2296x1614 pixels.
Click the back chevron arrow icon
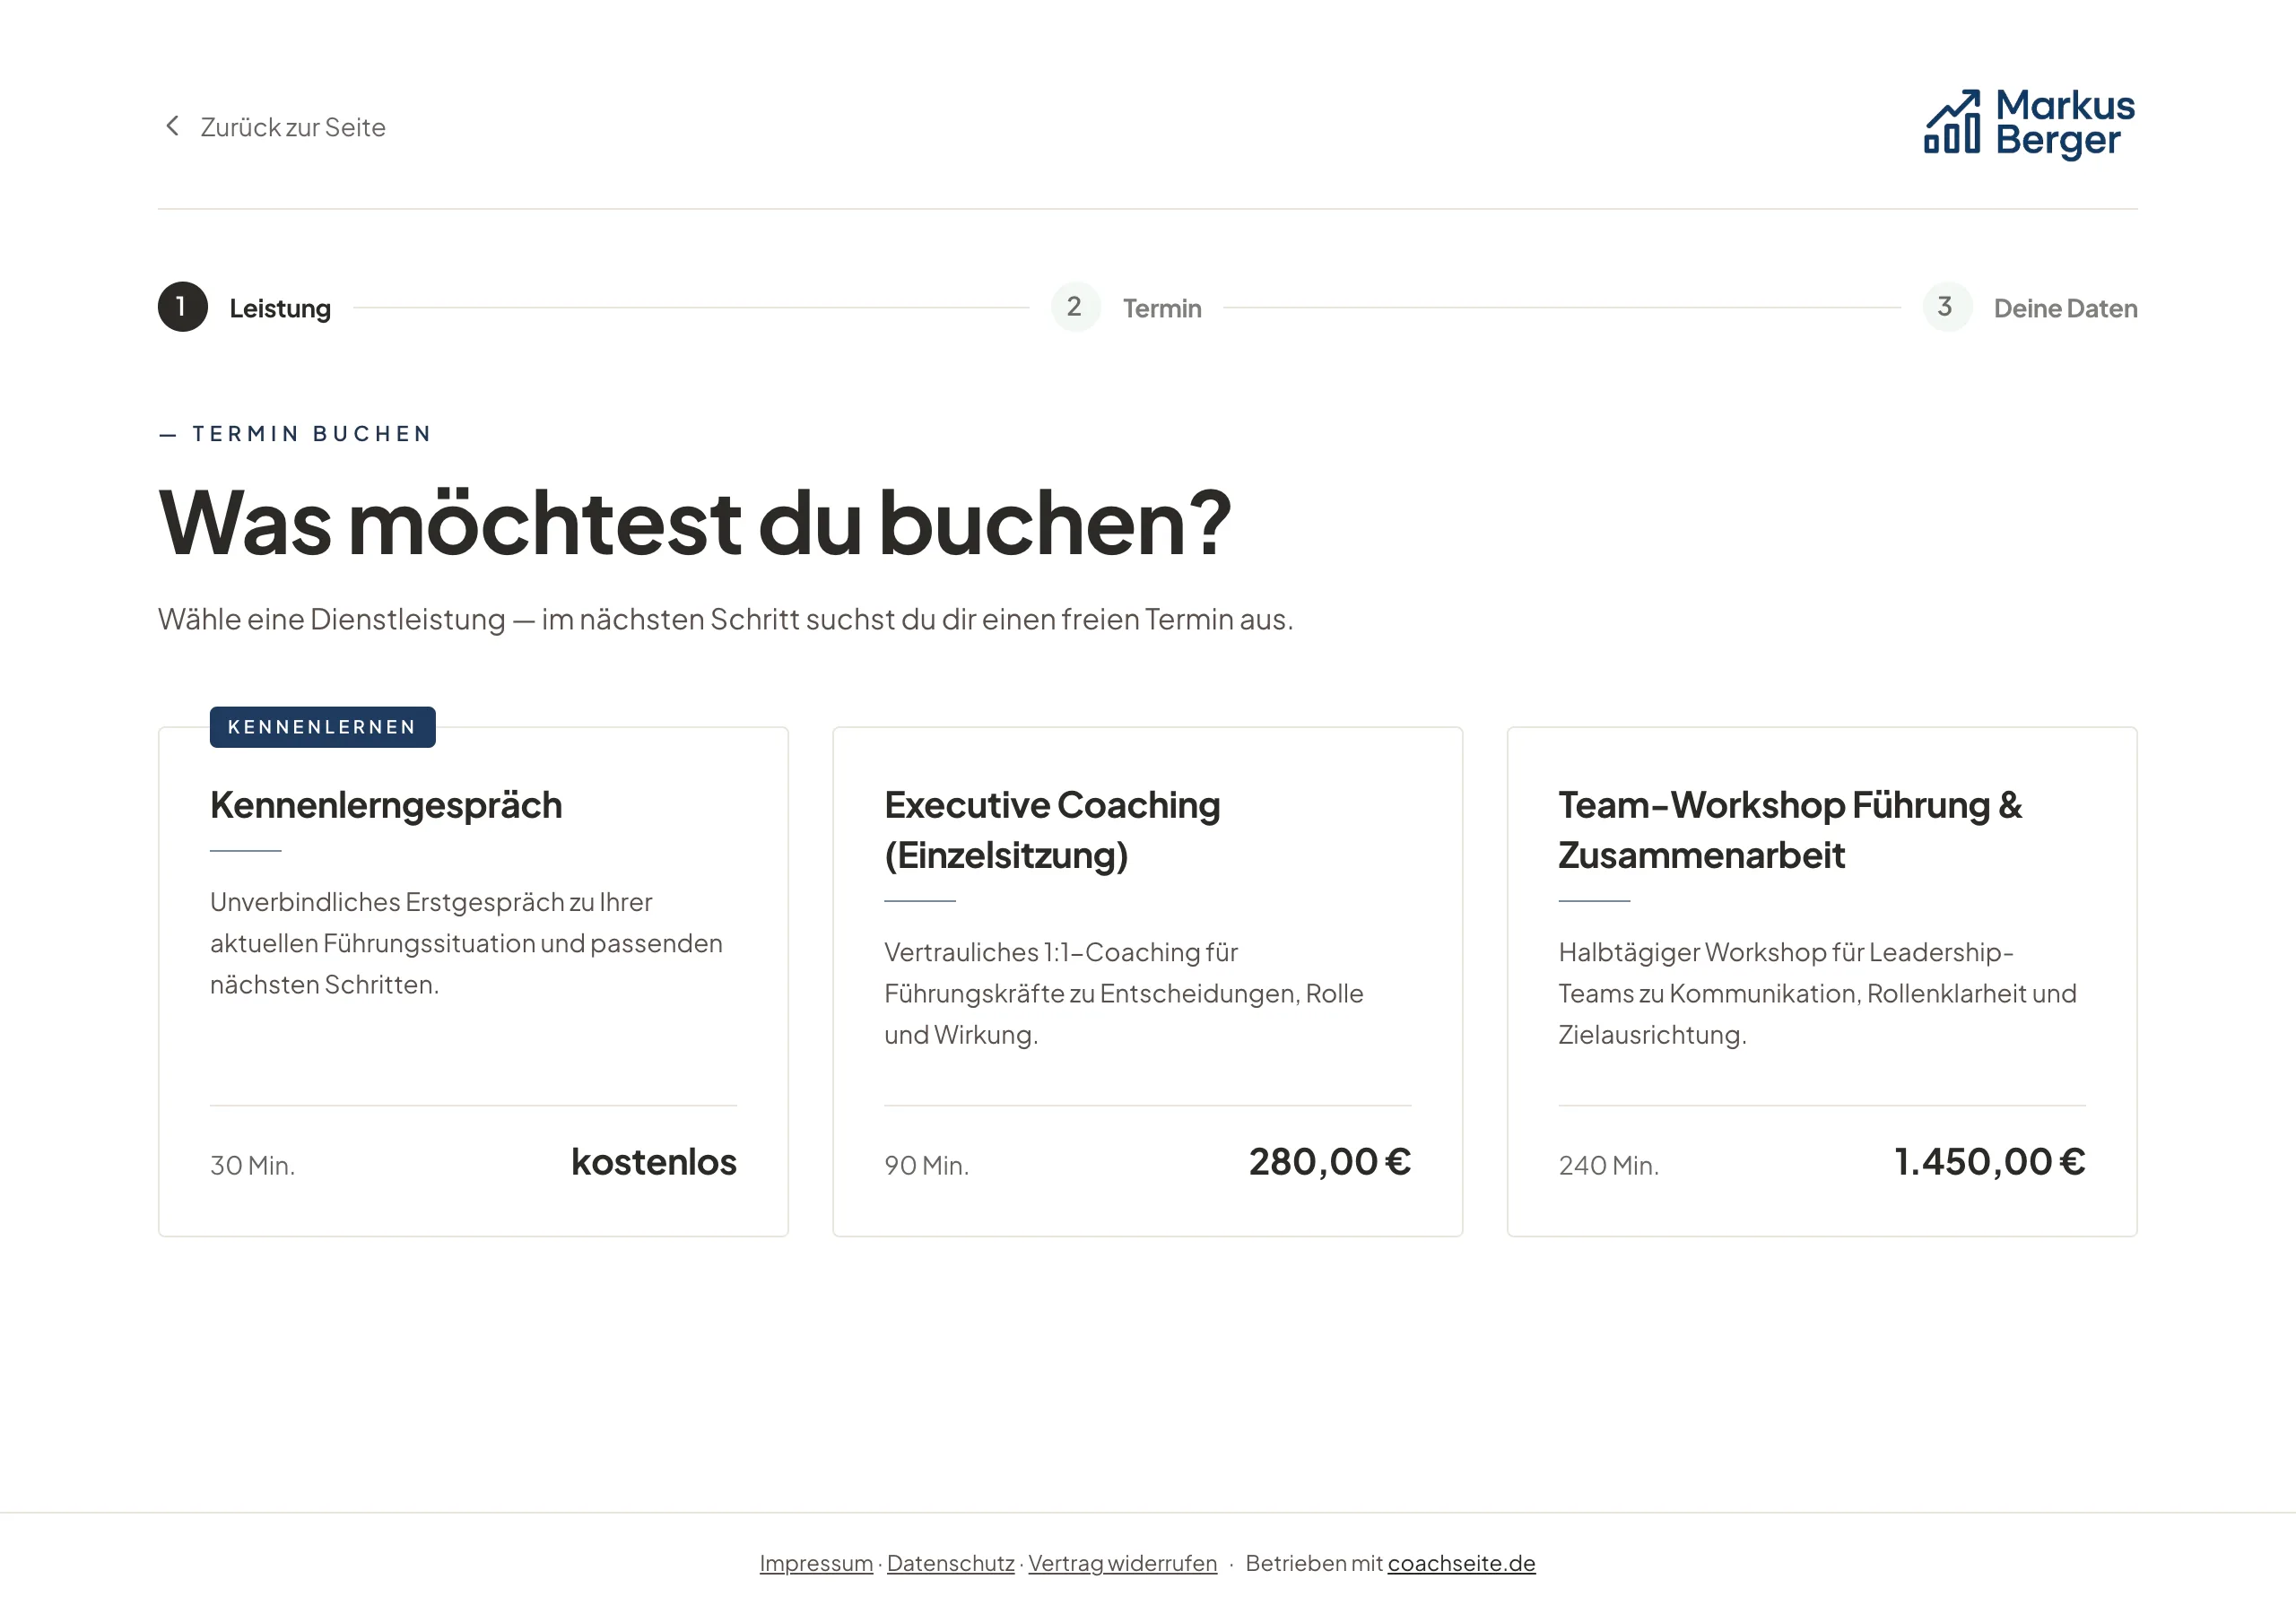pos(172,126)
